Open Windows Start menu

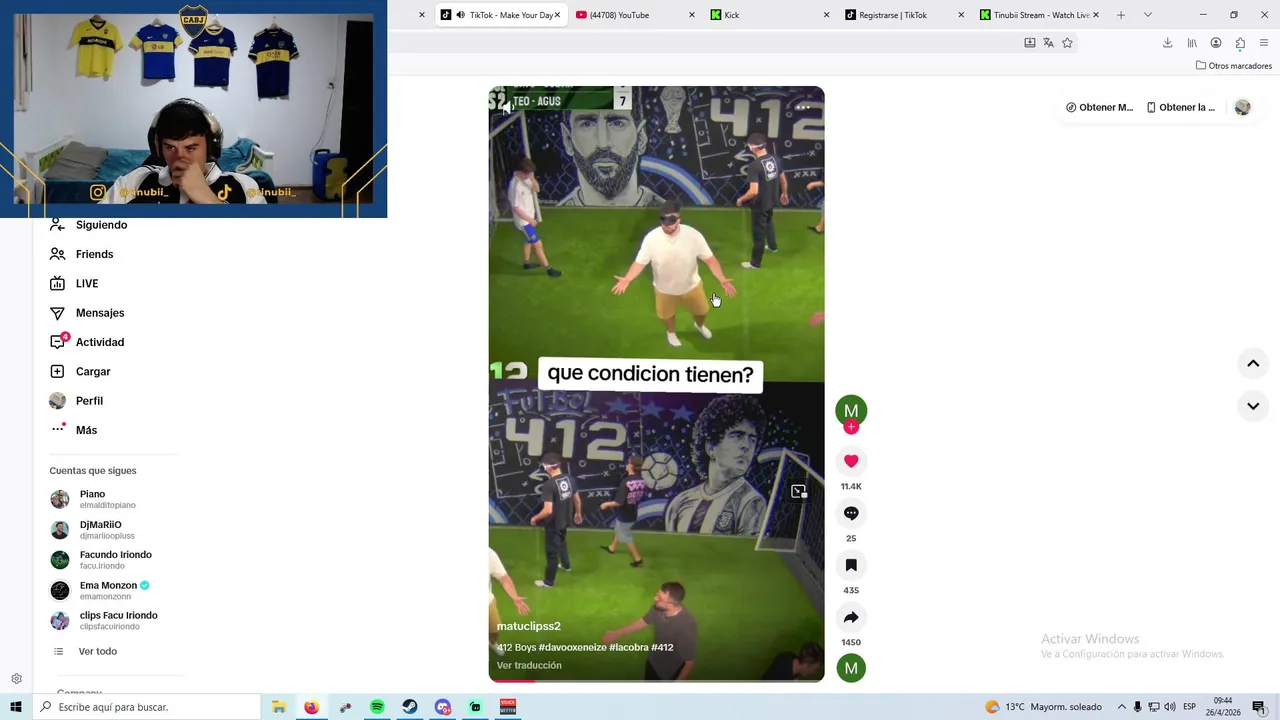pos(16,707)
